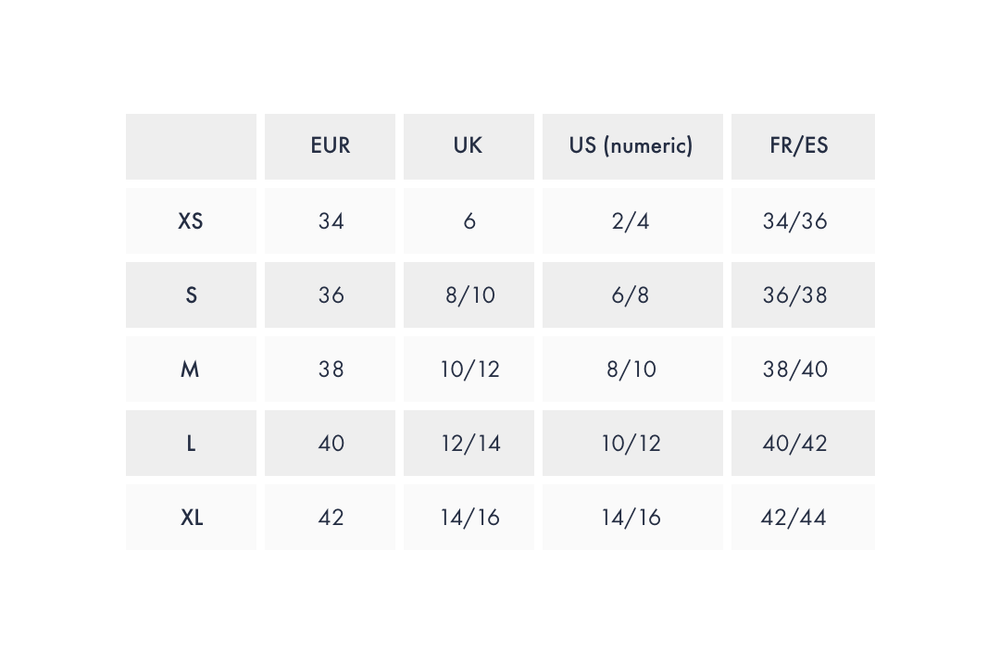Choose the M size row label
The image size is (1000, 663).
click(x=191, y=369)
